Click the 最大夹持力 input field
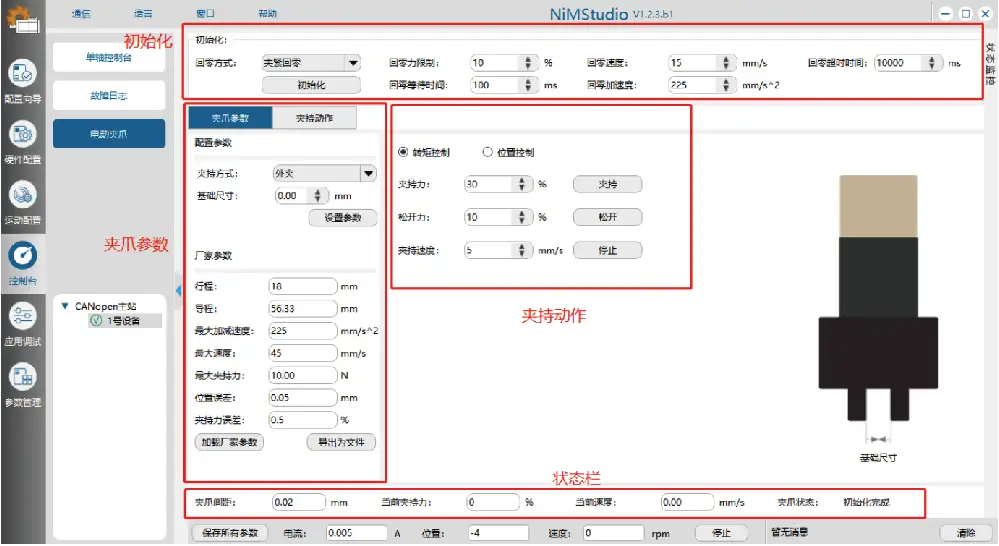The height and width of the screenshot is (546, 999). click(x=303, y=376)
